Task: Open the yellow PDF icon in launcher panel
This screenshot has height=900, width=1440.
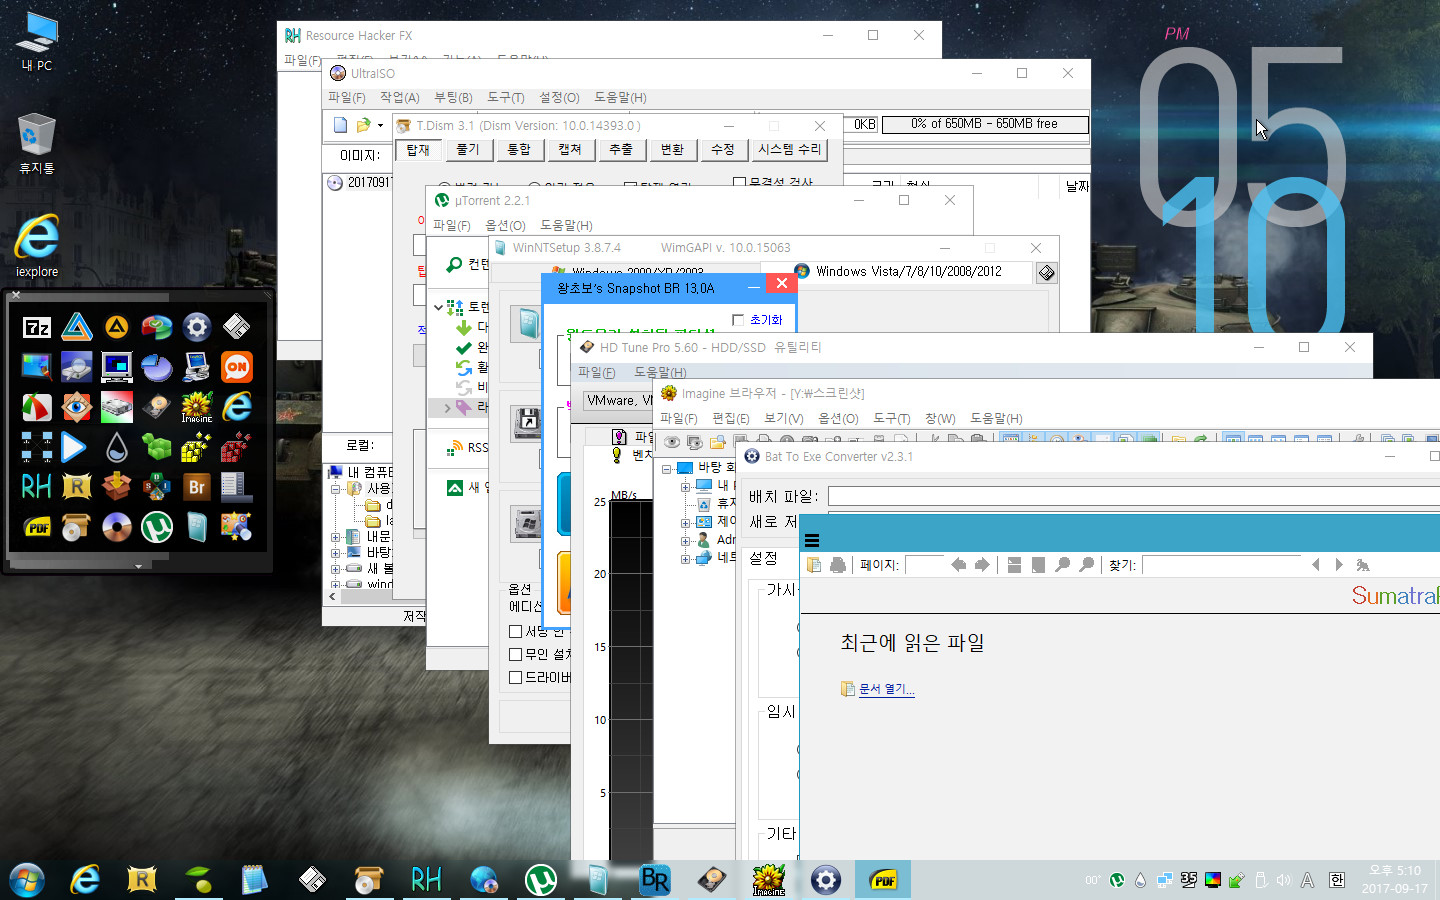Action: click(x=37, y=527)
